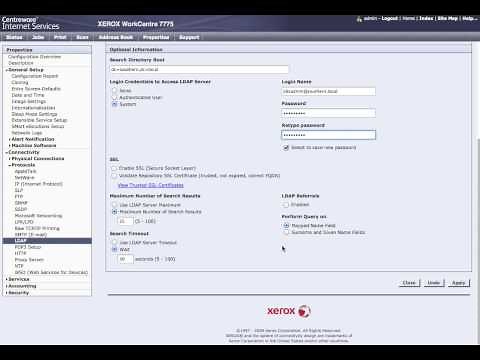
Task: Open NTP protocol page
Action: (x=19, y=266)
